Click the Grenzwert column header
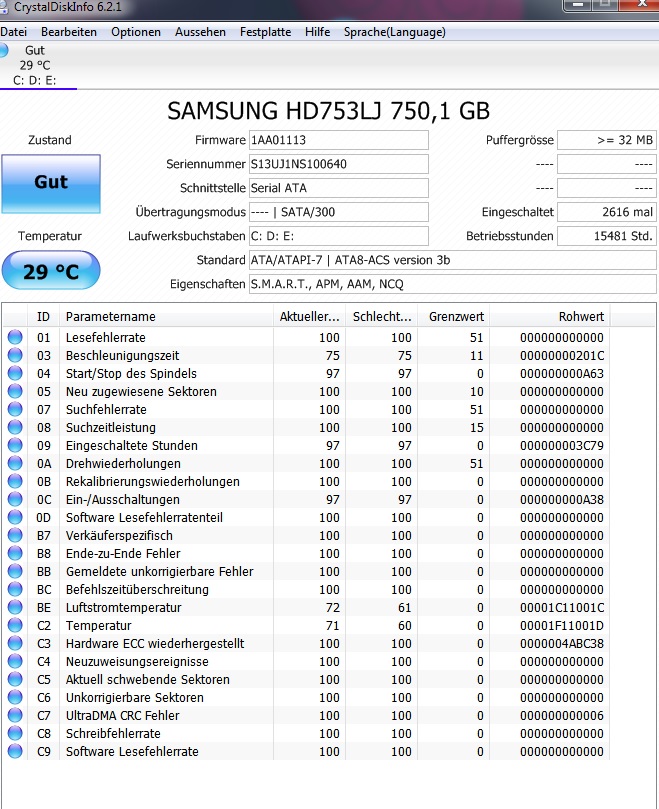Screen dimensions: 659x809 coord(454,317)
